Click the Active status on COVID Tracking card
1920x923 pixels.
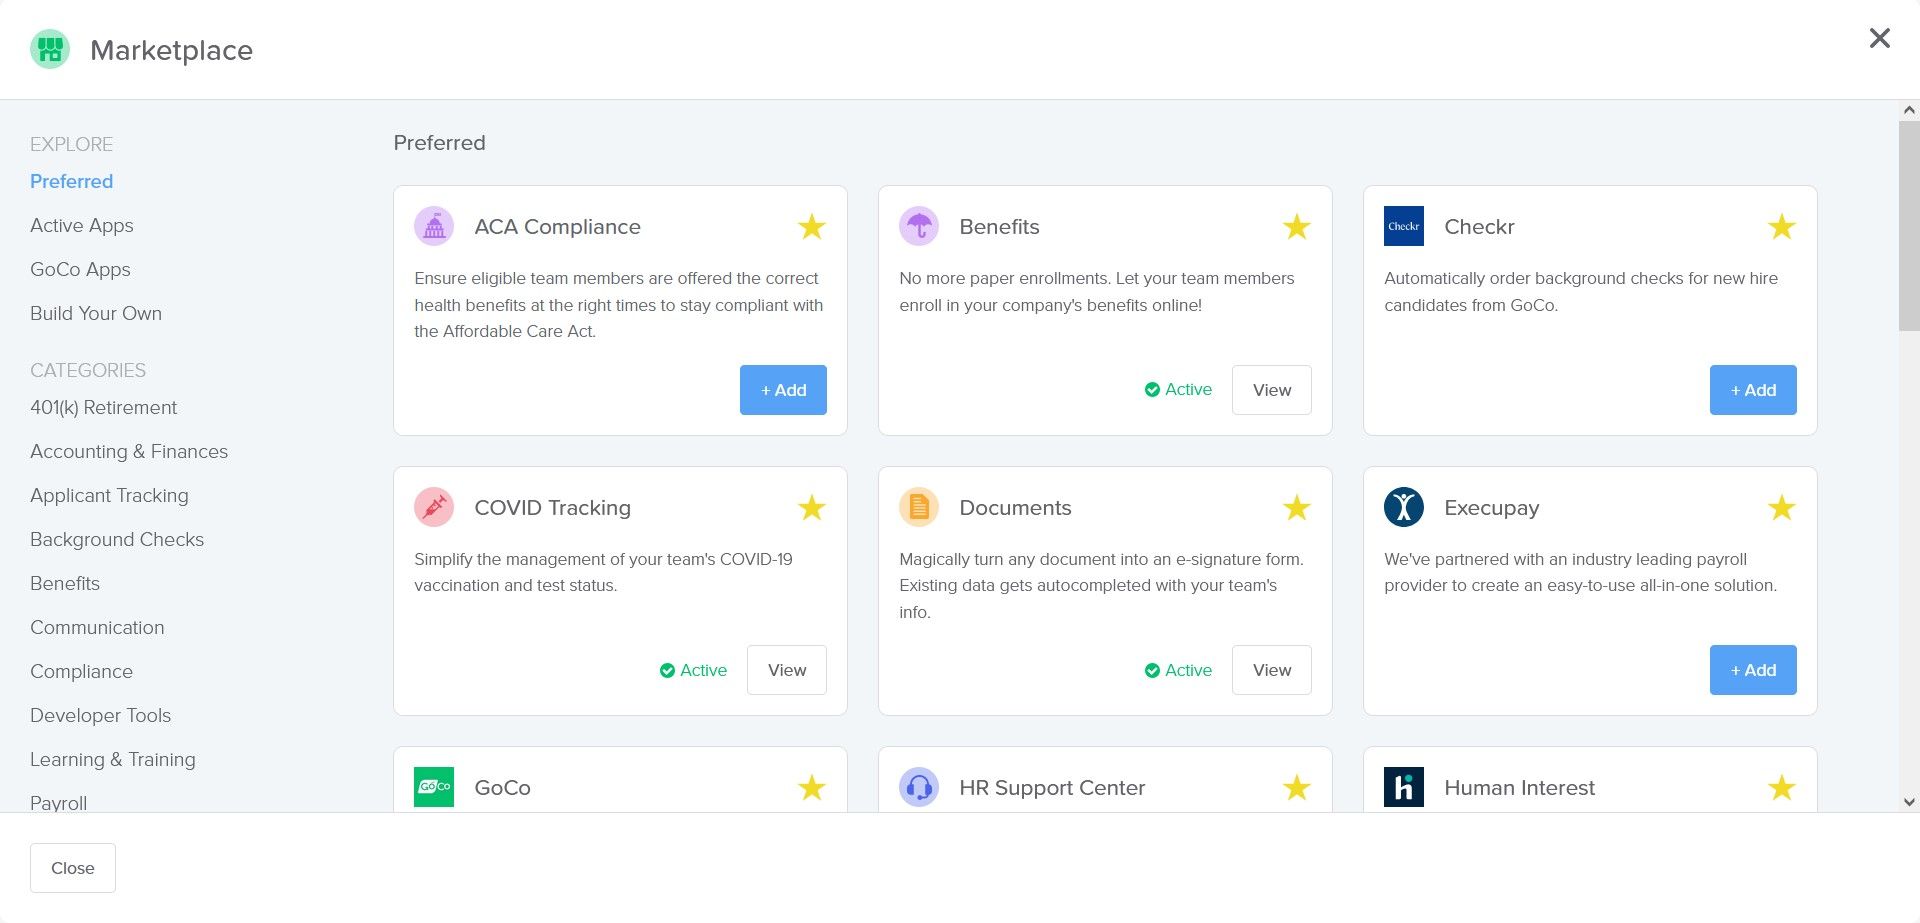coord(693,670)
